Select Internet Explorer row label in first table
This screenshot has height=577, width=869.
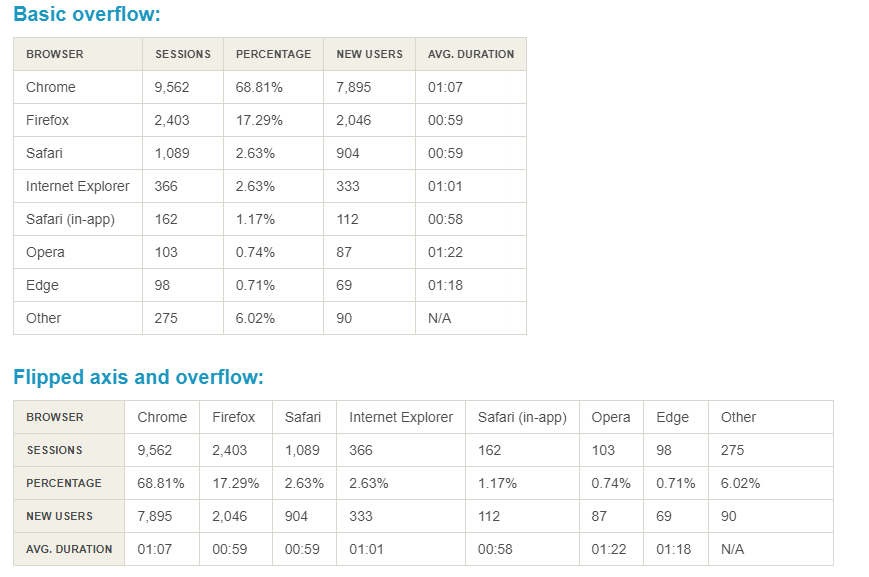78,186
